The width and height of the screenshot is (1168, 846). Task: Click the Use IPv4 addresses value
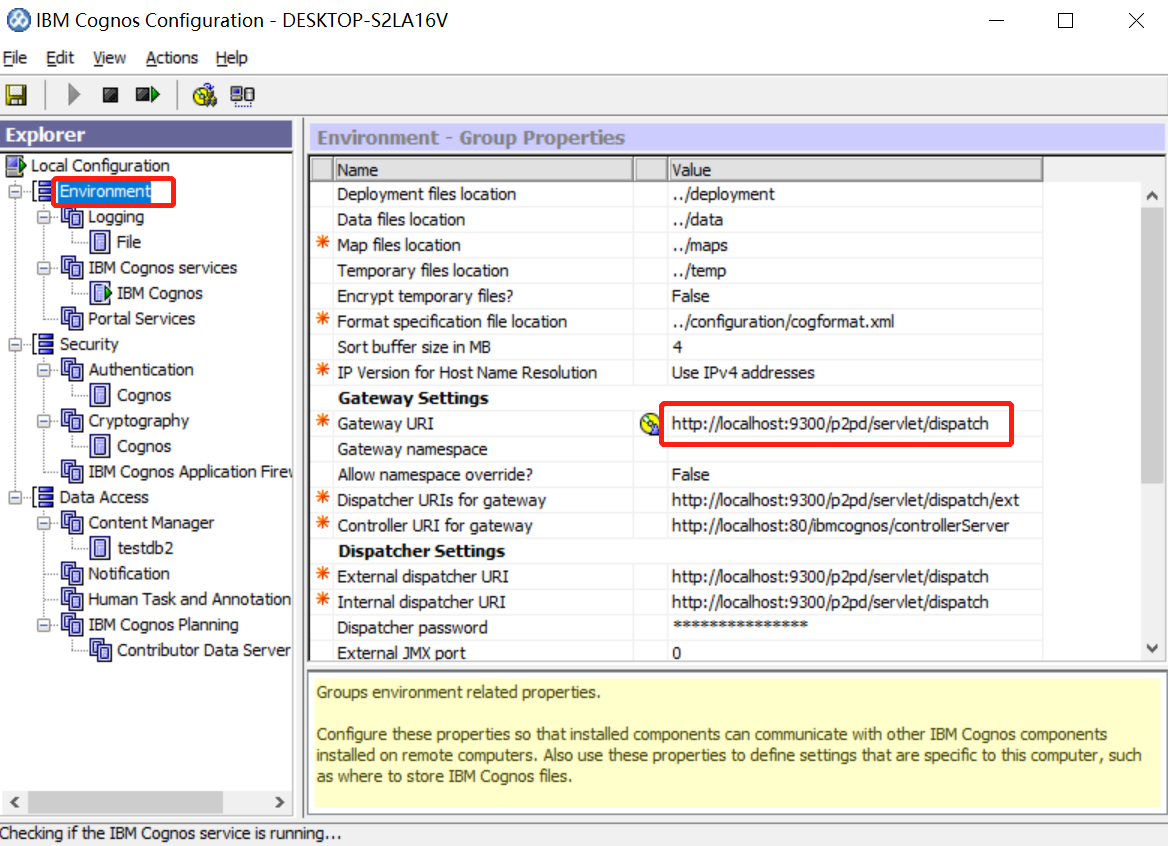pyautogui.click(x=855, y=372)
